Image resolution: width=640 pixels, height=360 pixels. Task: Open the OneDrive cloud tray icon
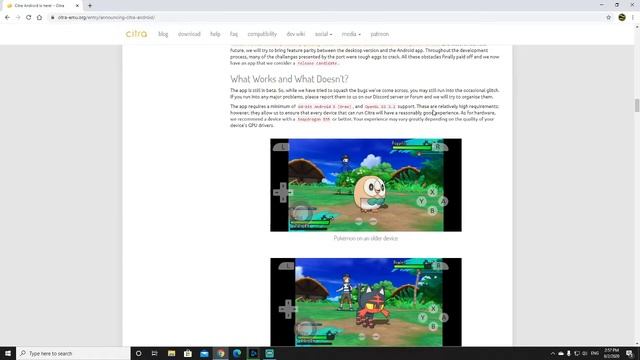click(x=561, y=353)
